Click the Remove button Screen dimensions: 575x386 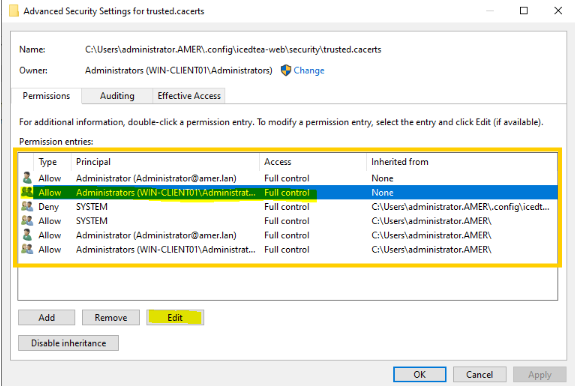[x=111, y=317]
